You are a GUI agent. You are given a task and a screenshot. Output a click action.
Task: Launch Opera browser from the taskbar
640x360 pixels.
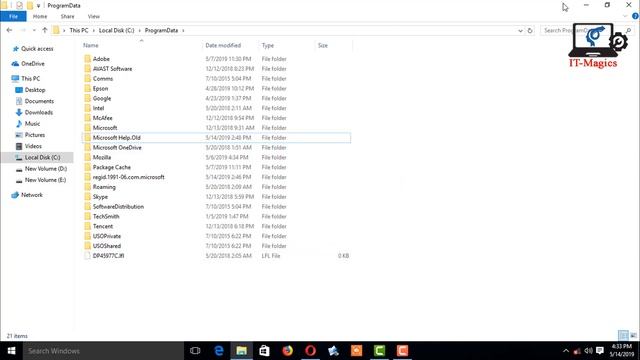pos(310,351)
